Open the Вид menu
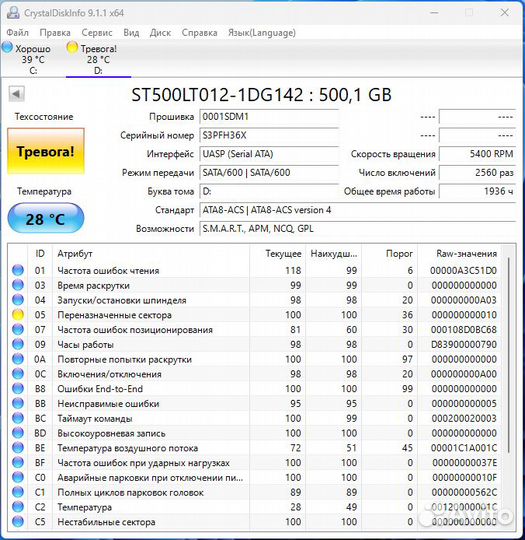525x540 pixels. 131,33
